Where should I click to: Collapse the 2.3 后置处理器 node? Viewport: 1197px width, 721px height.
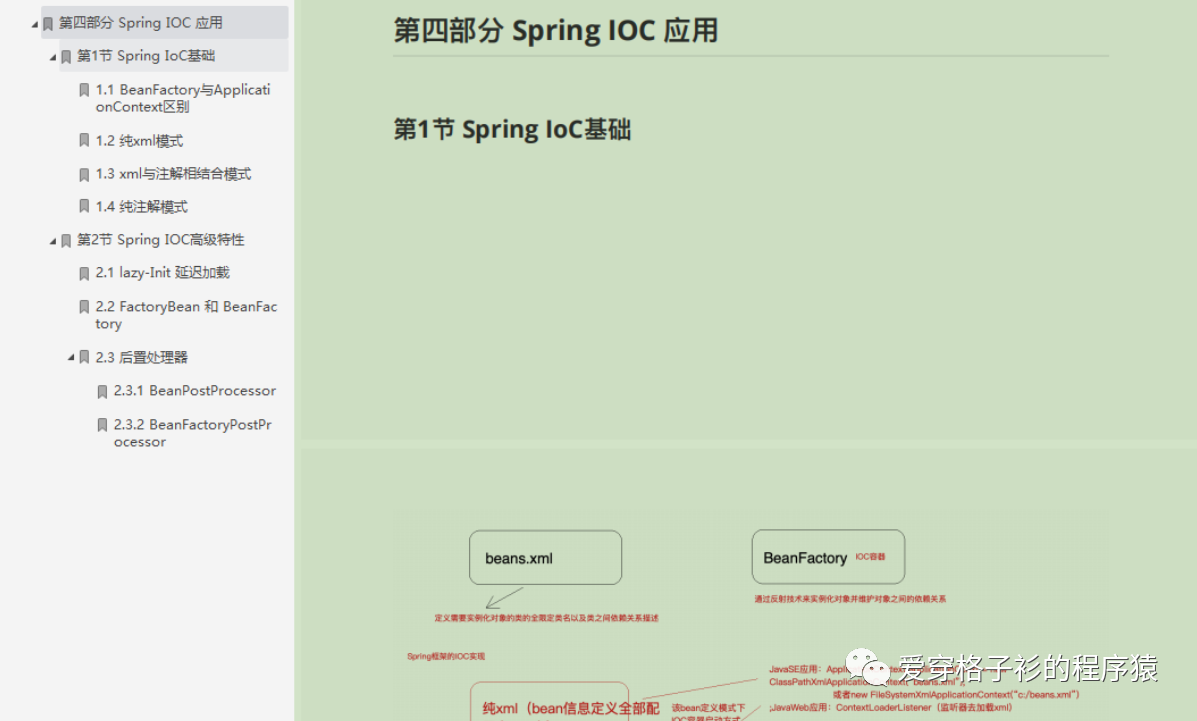[x=71, y=357]
